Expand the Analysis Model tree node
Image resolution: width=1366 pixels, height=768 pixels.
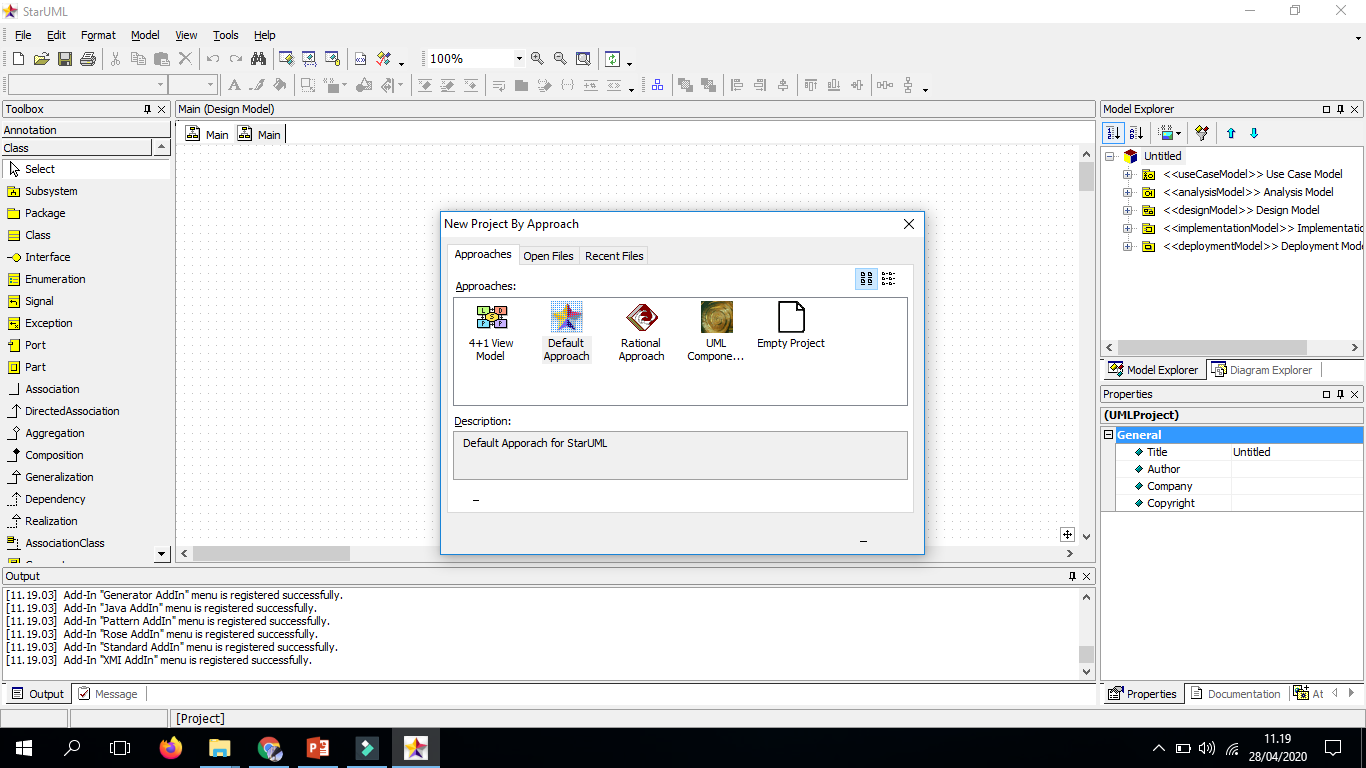(1128, 192)
